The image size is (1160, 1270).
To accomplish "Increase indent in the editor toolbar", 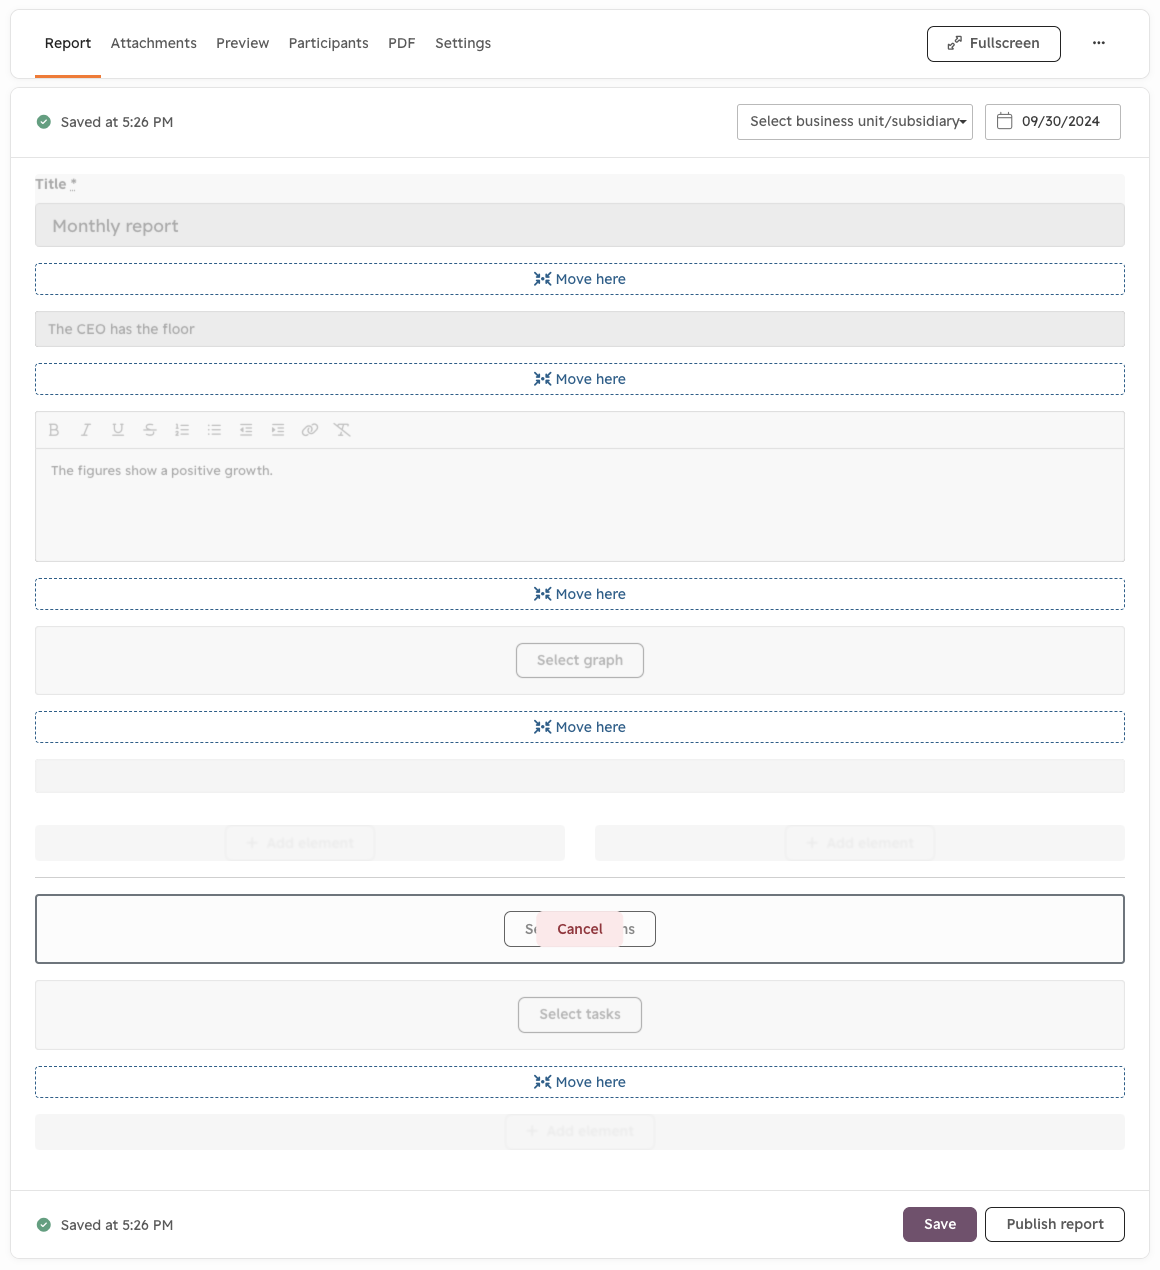I will [x=278, y=430].
